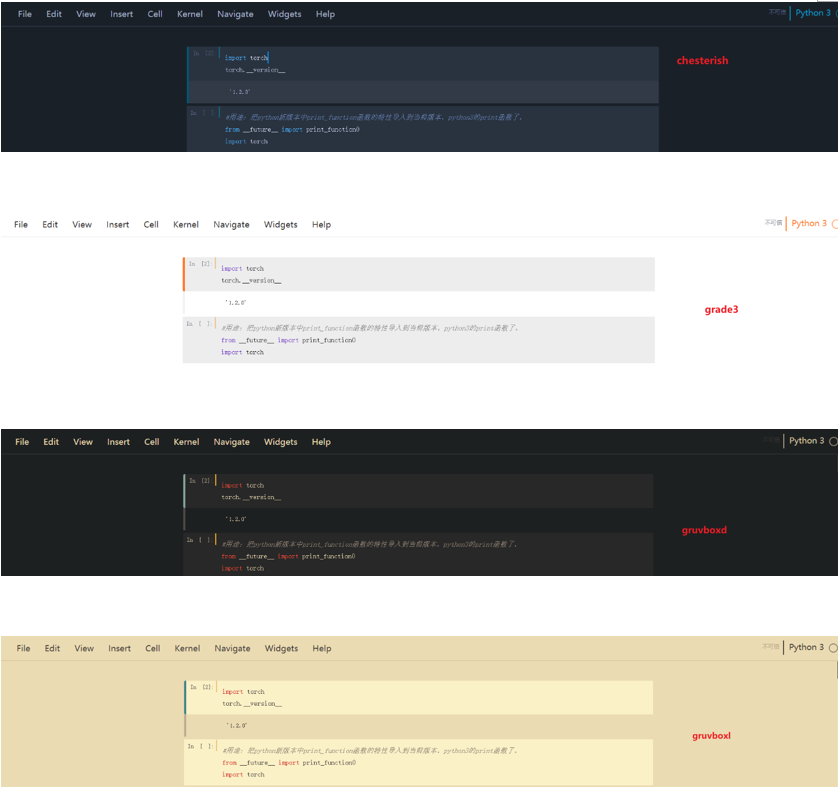Open Insert menu in dark-blue notebook
The image size is (838, 787).
tap(122, 14)
